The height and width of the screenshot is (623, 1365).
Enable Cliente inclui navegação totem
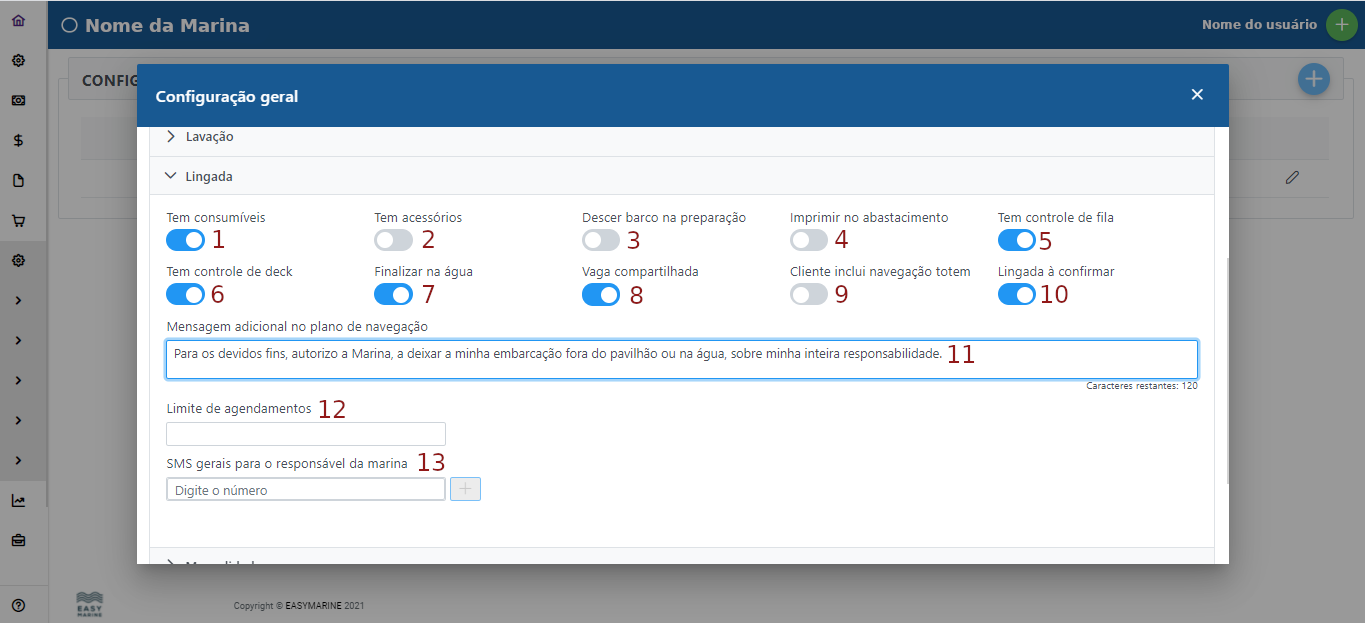click(x=810, y=294)
